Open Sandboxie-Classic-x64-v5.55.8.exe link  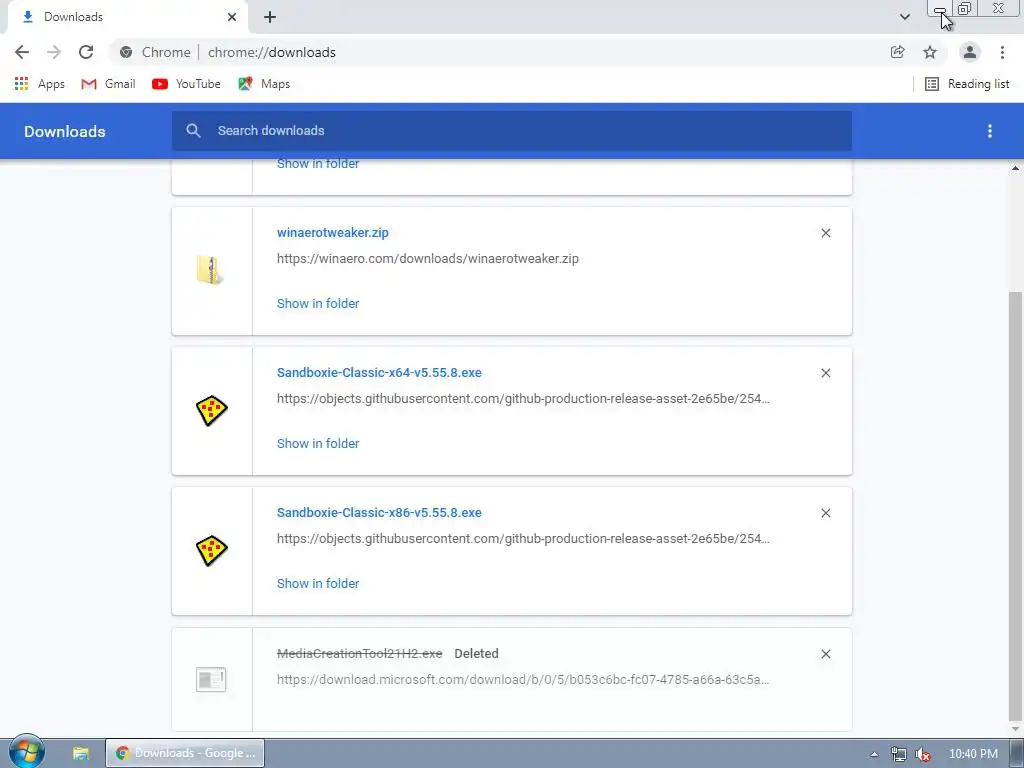(379, 372)
